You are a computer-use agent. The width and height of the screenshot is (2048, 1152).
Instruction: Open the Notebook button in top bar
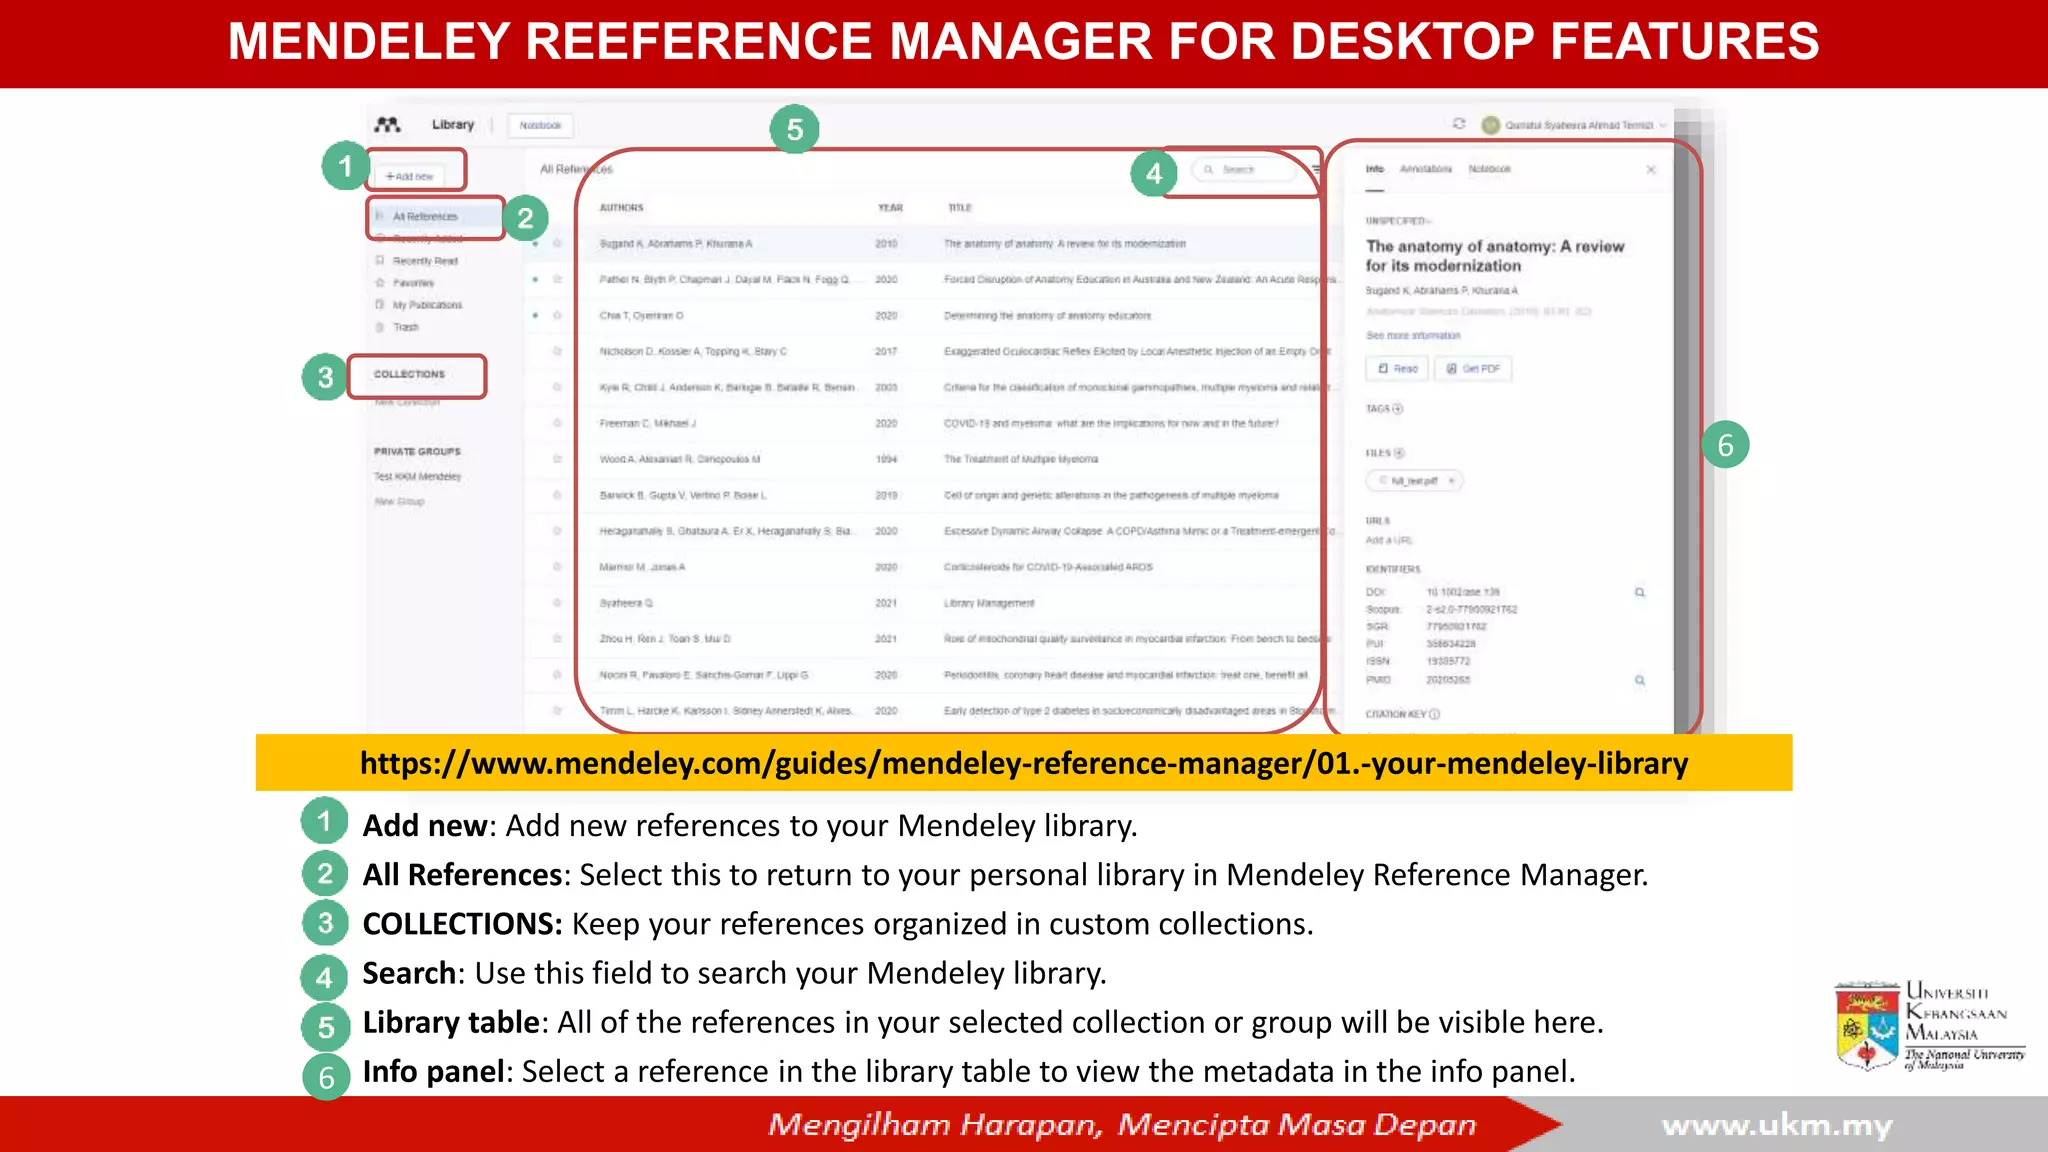540,125
